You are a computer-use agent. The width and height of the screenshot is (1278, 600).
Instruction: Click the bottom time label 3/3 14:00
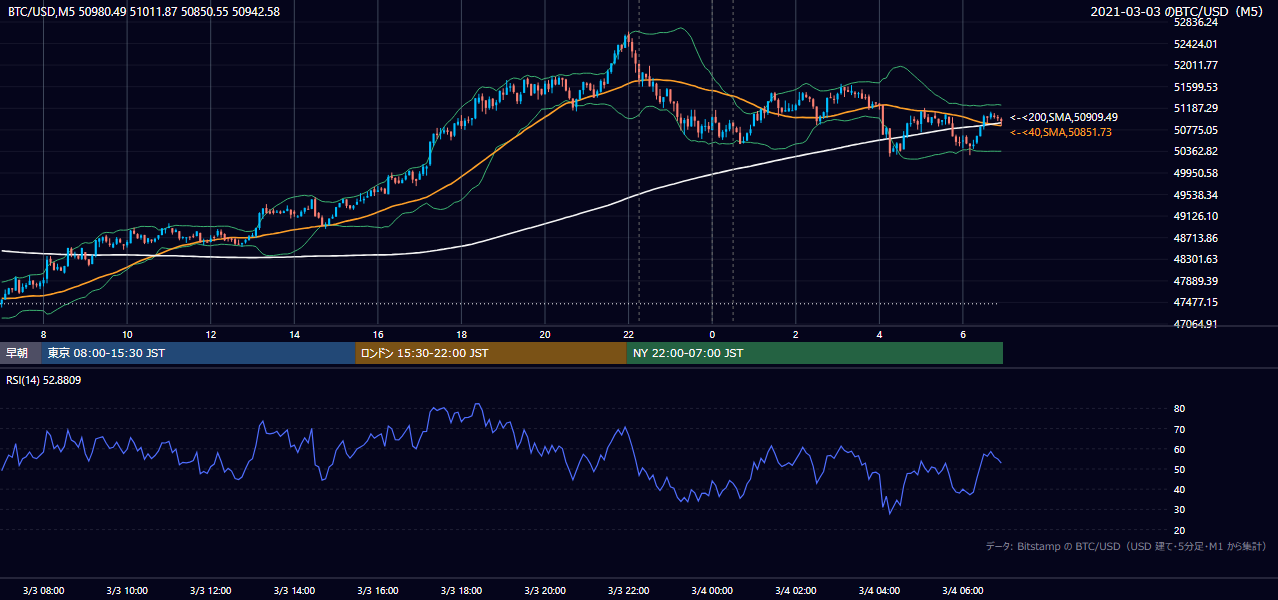coord(294,590)
